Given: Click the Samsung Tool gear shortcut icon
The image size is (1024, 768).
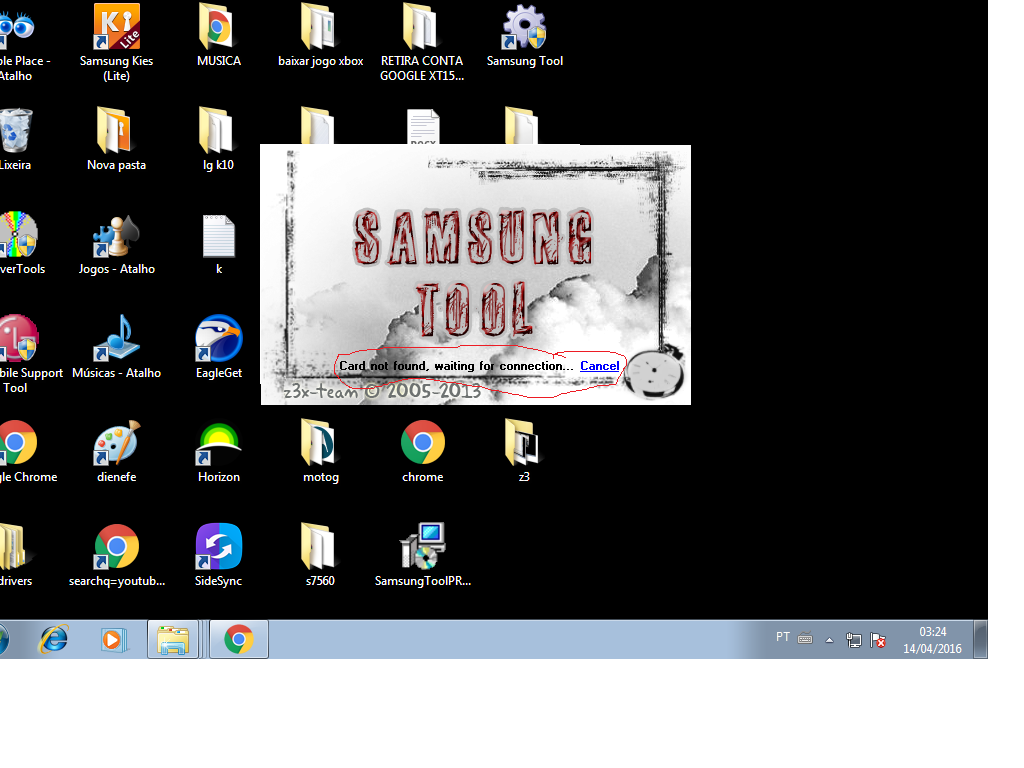Looking at the screenshot, I should point(524,27).
